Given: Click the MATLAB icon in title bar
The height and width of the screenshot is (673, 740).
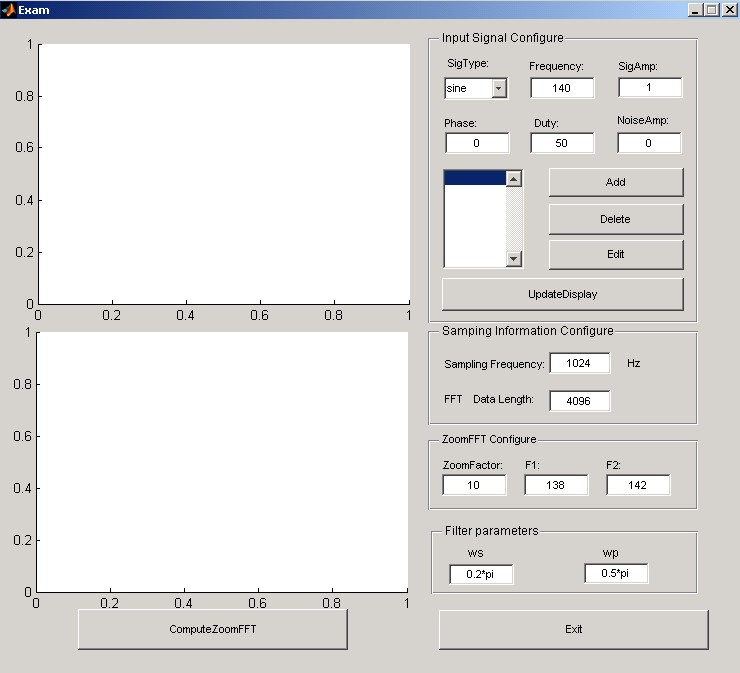Looking at the screenshot, I should click(8, 10).
